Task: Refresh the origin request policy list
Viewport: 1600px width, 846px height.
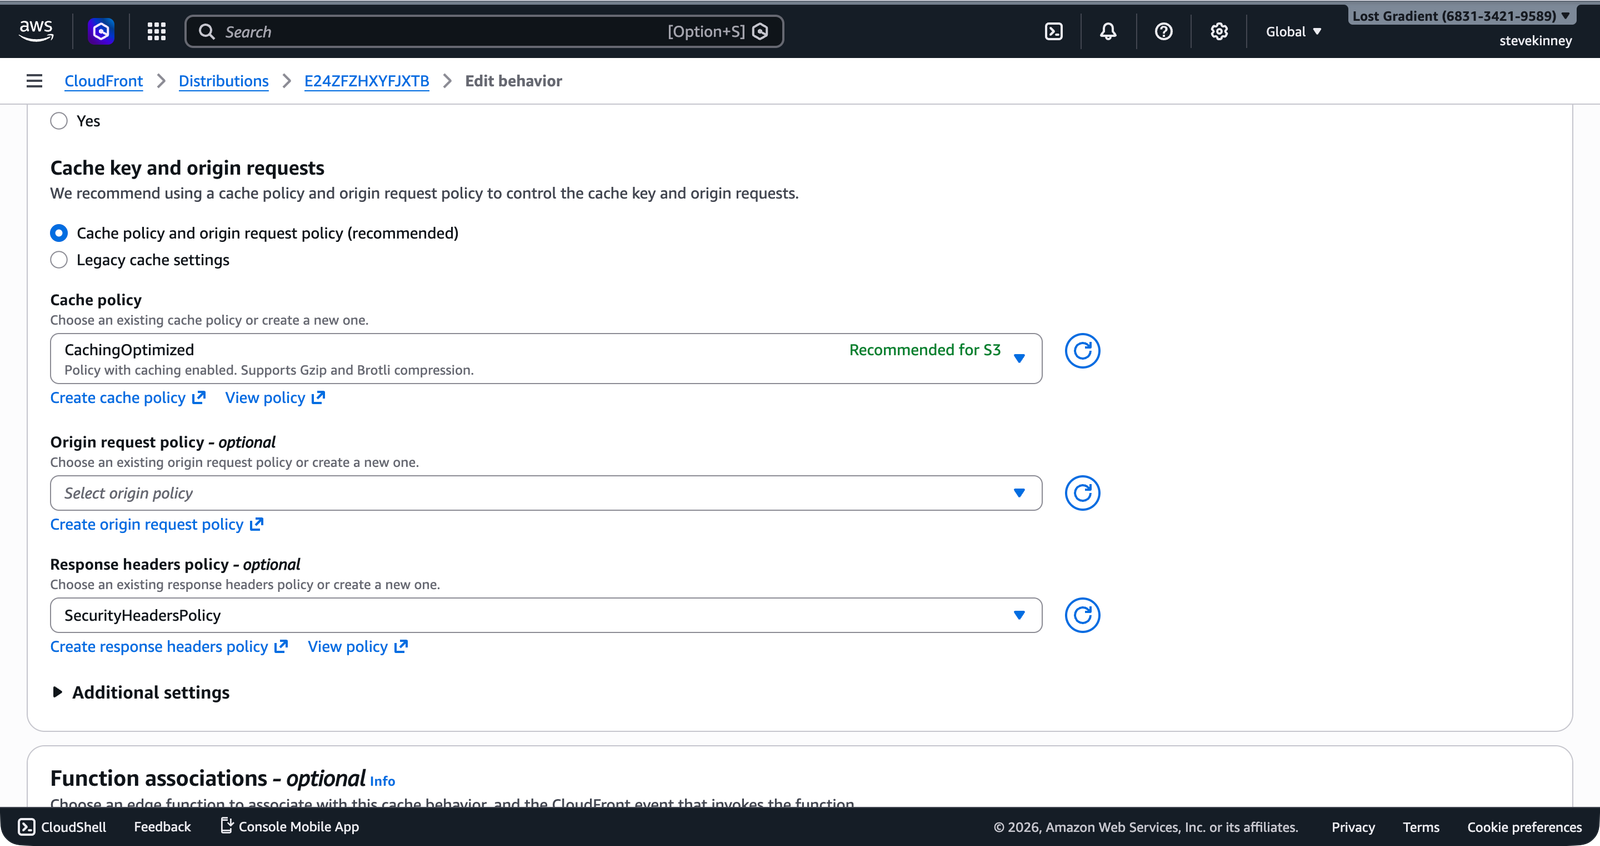Action: (x=1082, y=493)
